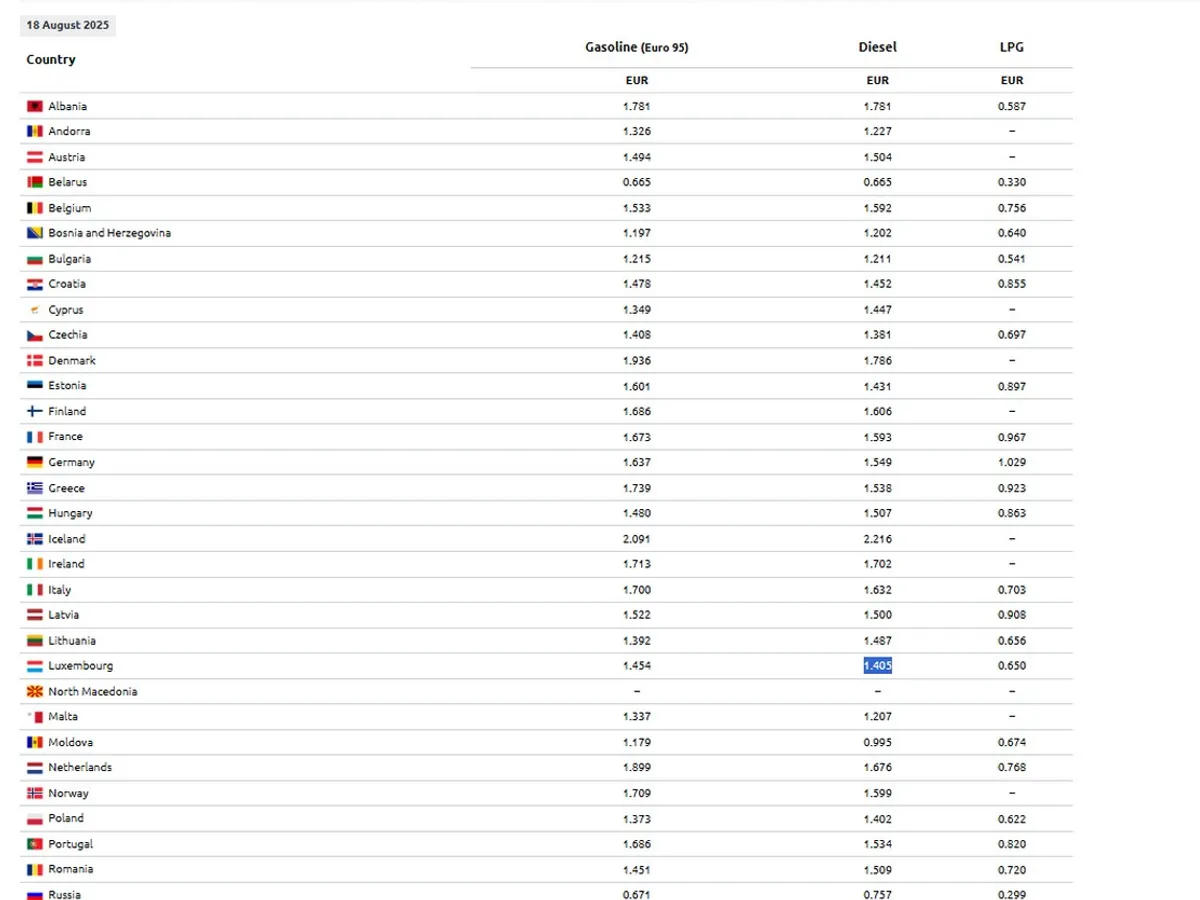Click the Diesel column header

[877, 47]
